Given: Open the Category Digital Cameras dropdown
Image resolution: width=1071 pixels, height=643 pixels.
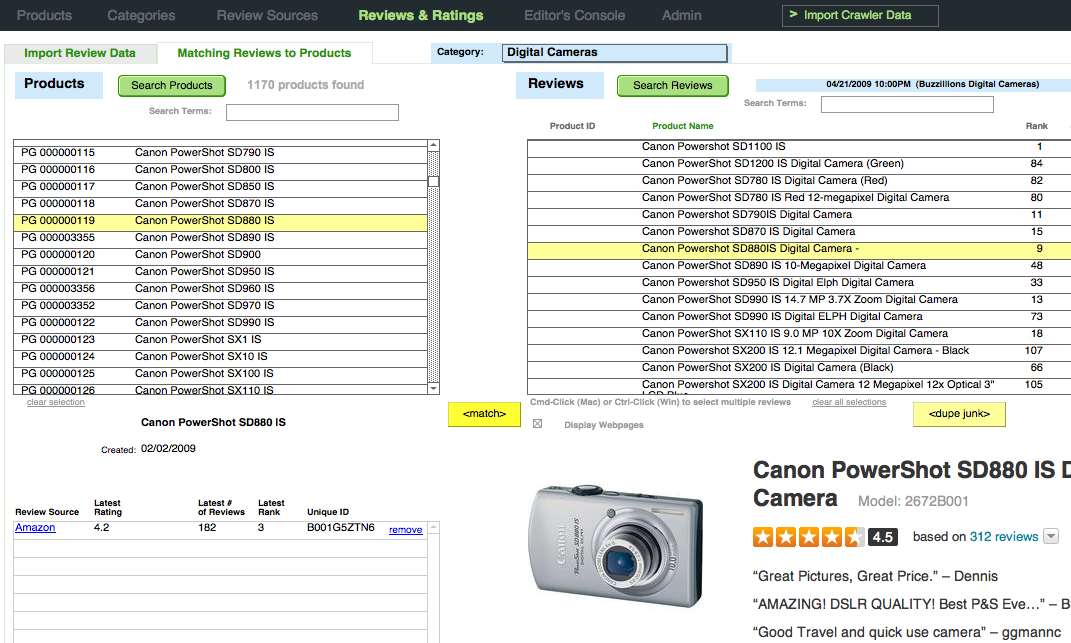Looking at the screenshot, I should click(615, 53).
